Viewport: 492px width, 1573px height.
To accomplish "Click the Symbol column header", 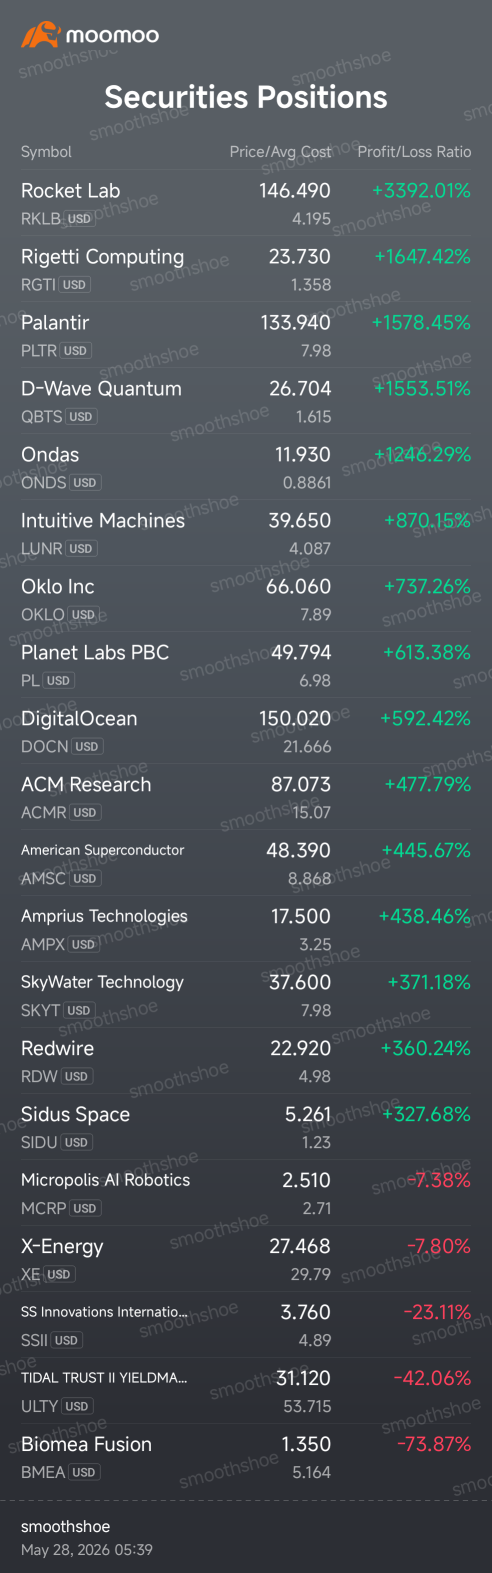I will (x=46, y=152).
